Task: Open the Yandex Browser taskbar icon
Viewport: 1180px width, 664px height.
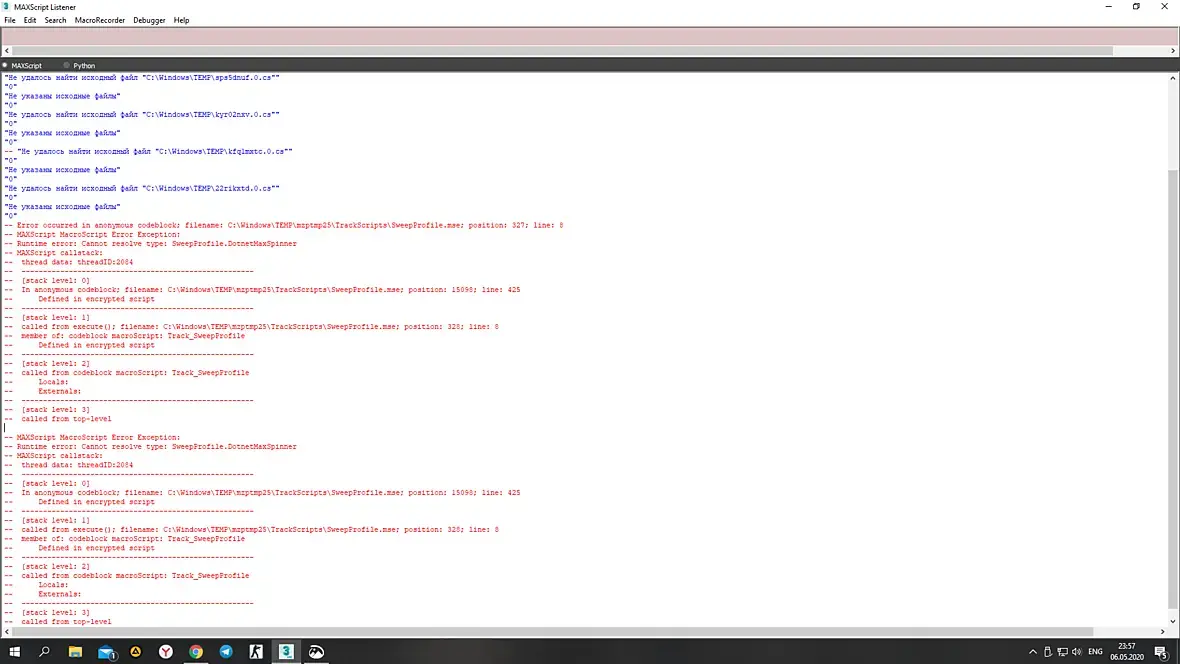Action: tap(166, 651)
